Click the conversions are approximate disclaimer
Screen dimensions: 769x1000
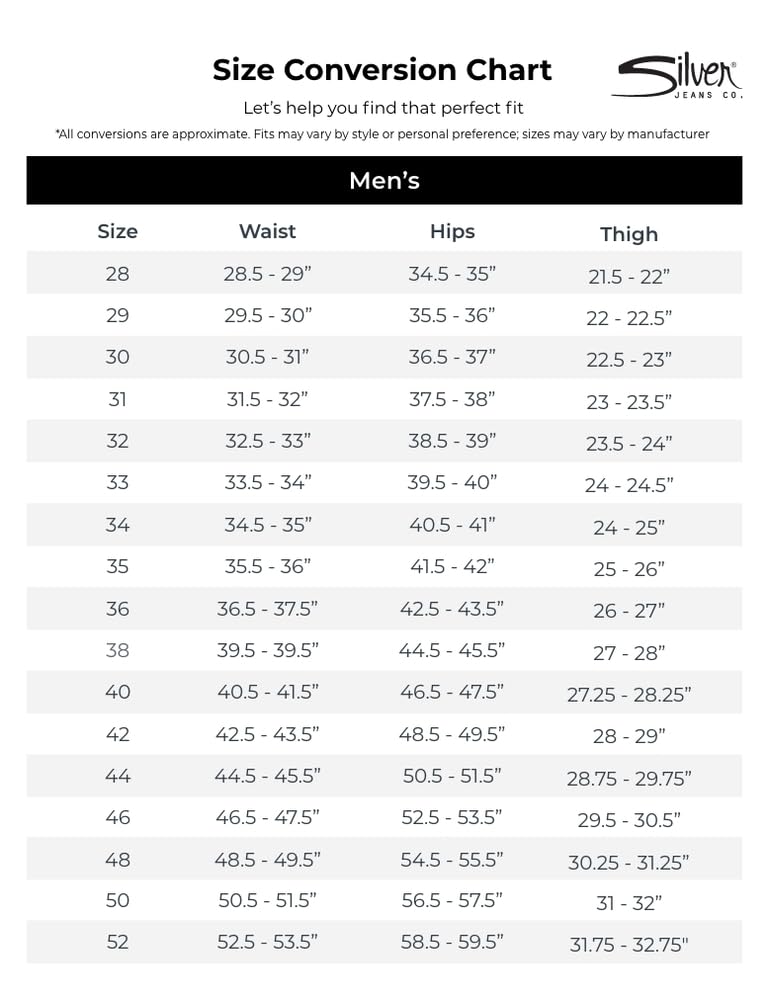tap(382, 134)
